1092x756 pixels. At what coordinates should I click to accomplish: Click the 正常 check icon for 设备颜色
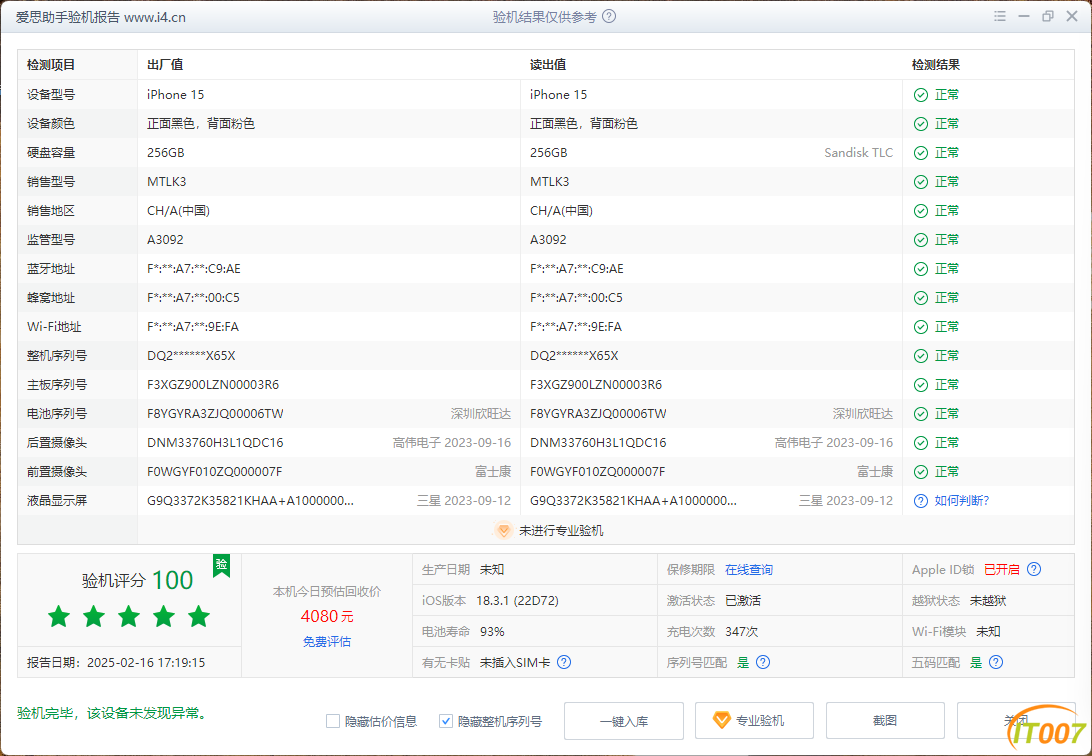(921, 124)
